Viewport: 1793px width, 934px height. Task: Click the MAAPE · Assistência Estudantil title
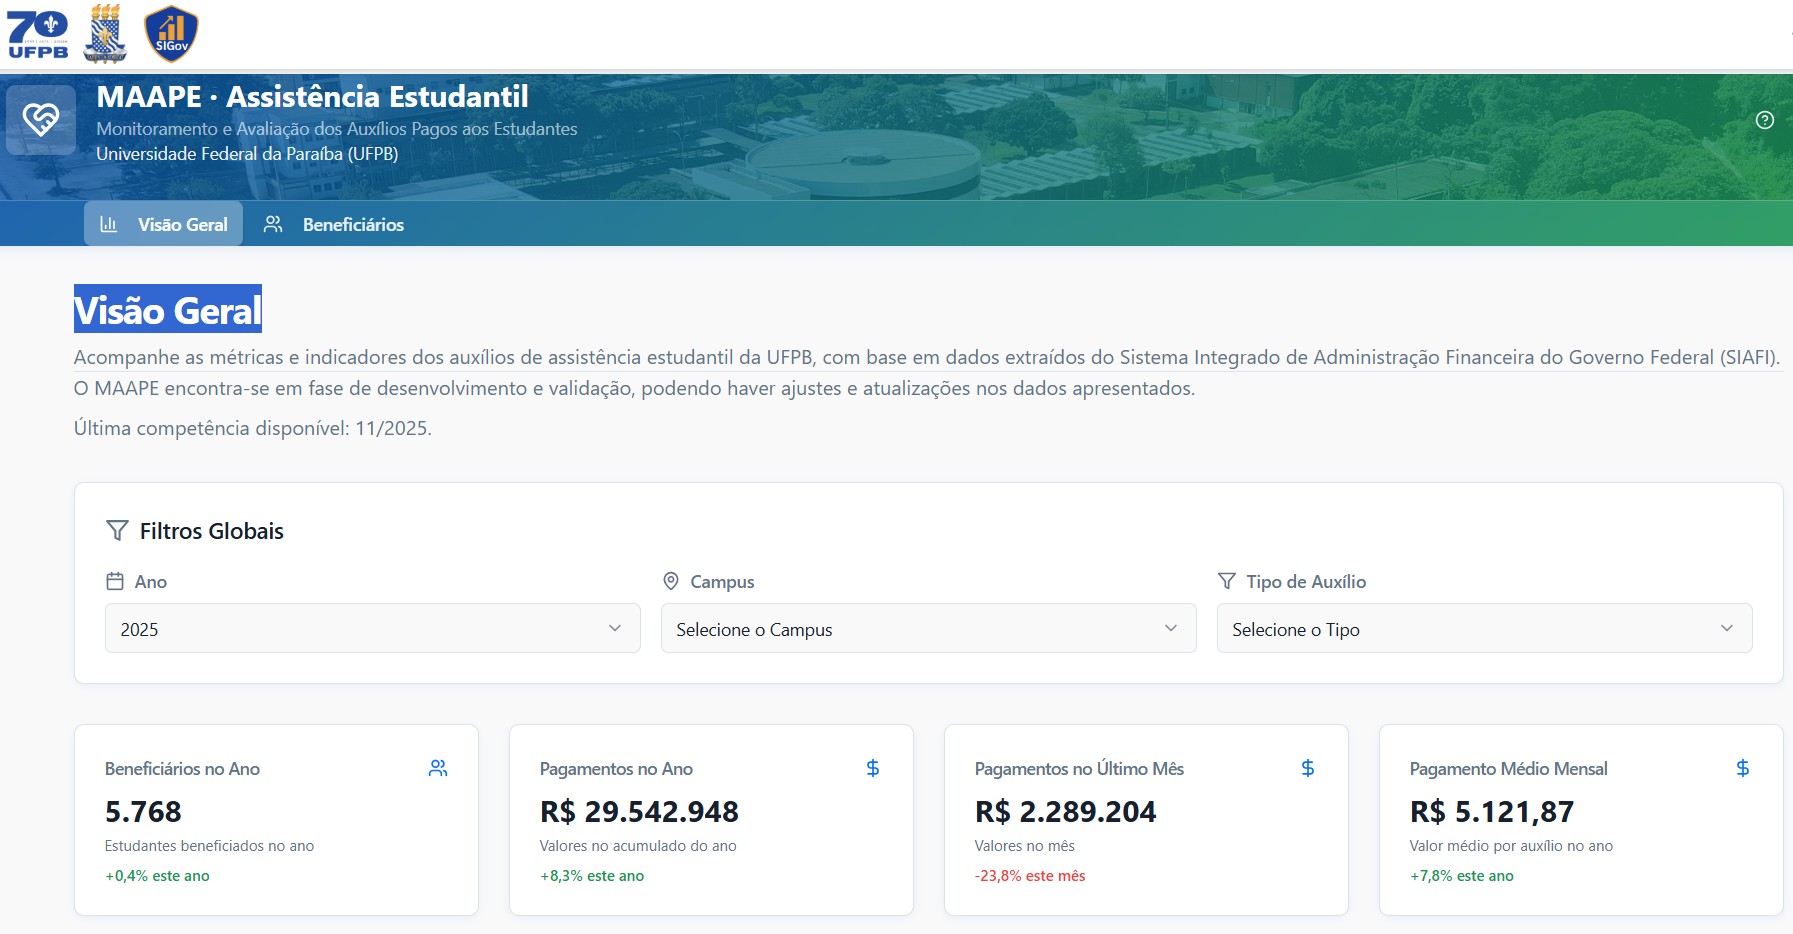click(x=312, y=97)
